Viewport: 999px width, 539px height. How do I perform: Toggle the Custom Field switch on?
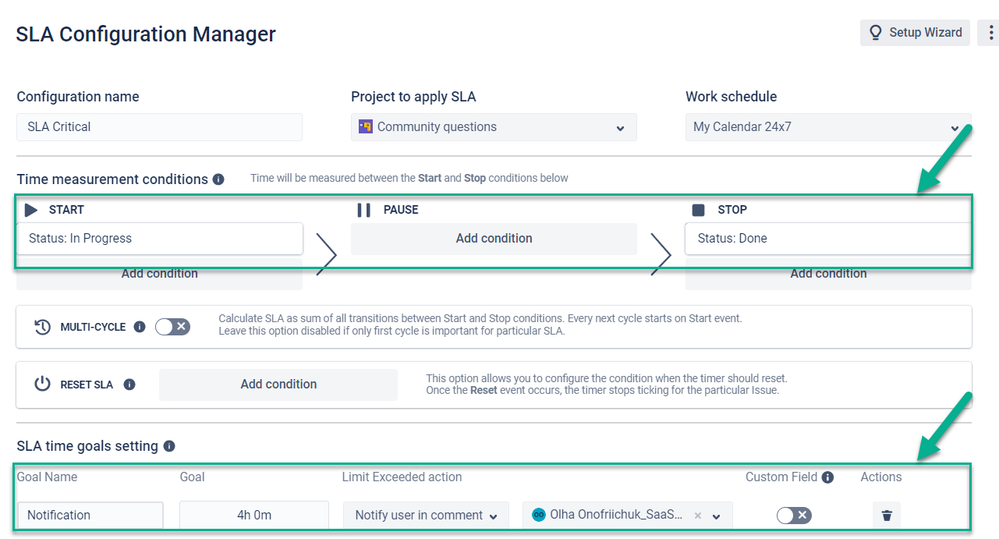794,515
